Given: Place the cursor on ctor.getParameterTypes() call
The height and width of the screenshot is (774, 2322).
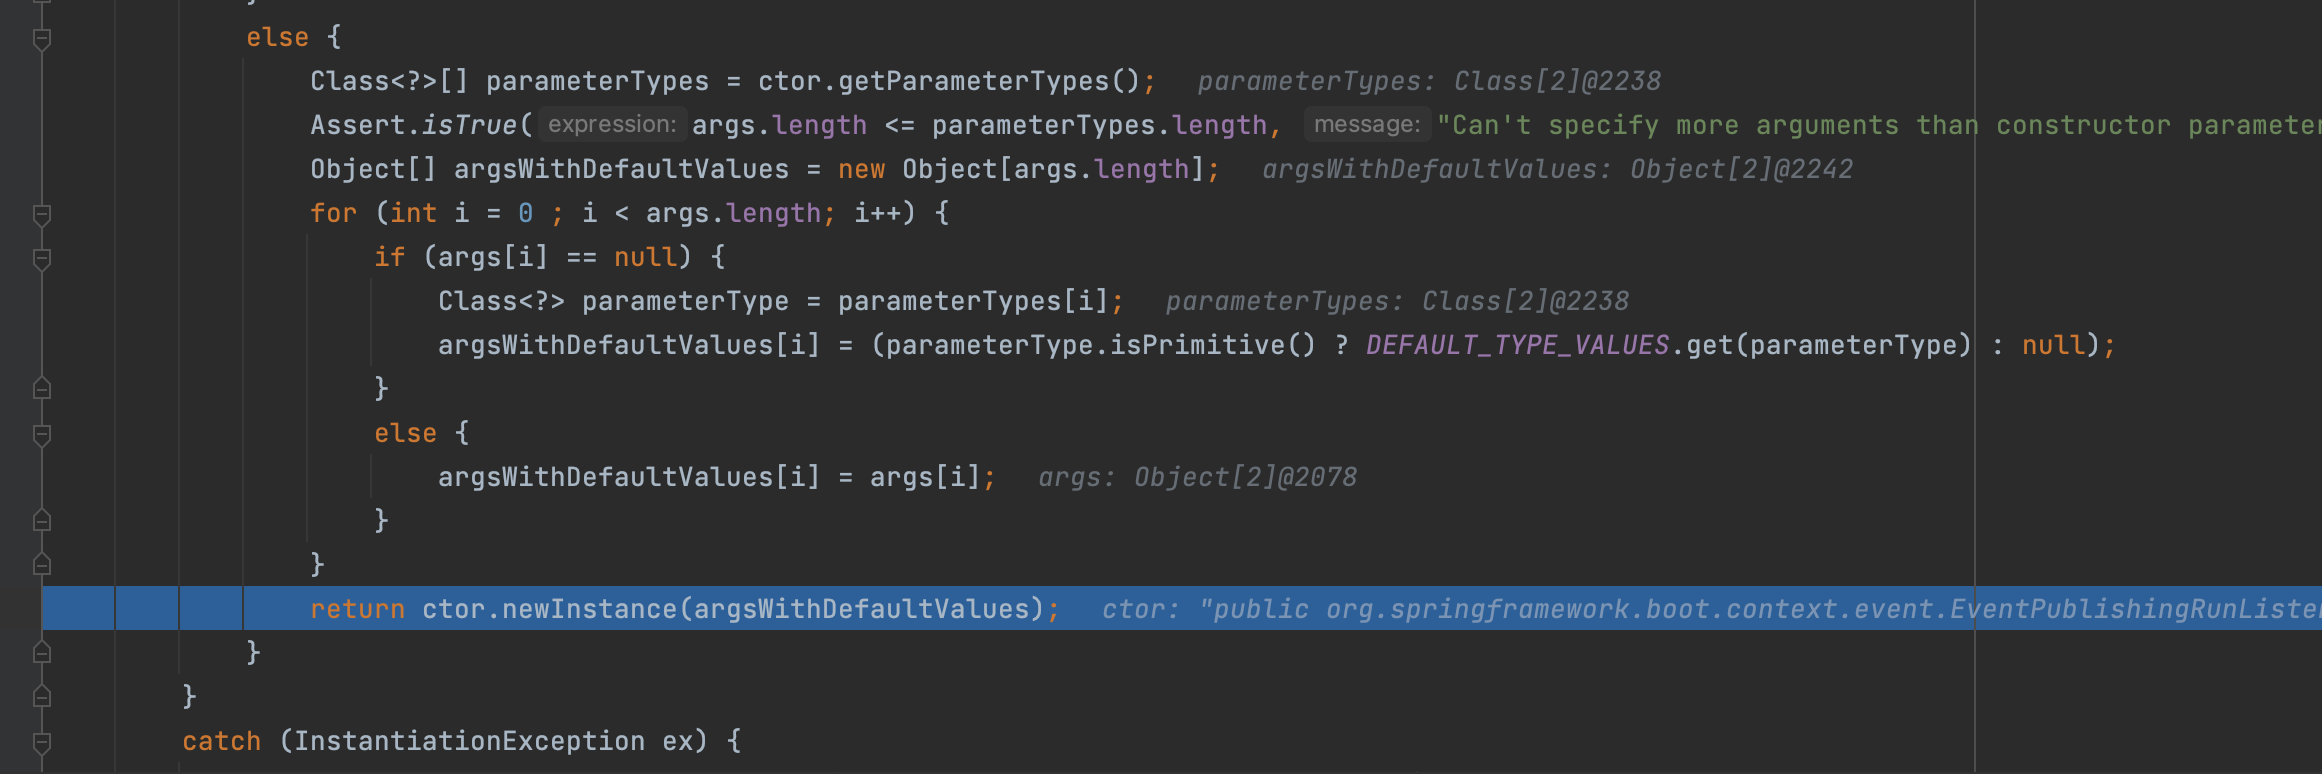Looking at the screenshot, I should click(x=948, y=81).
